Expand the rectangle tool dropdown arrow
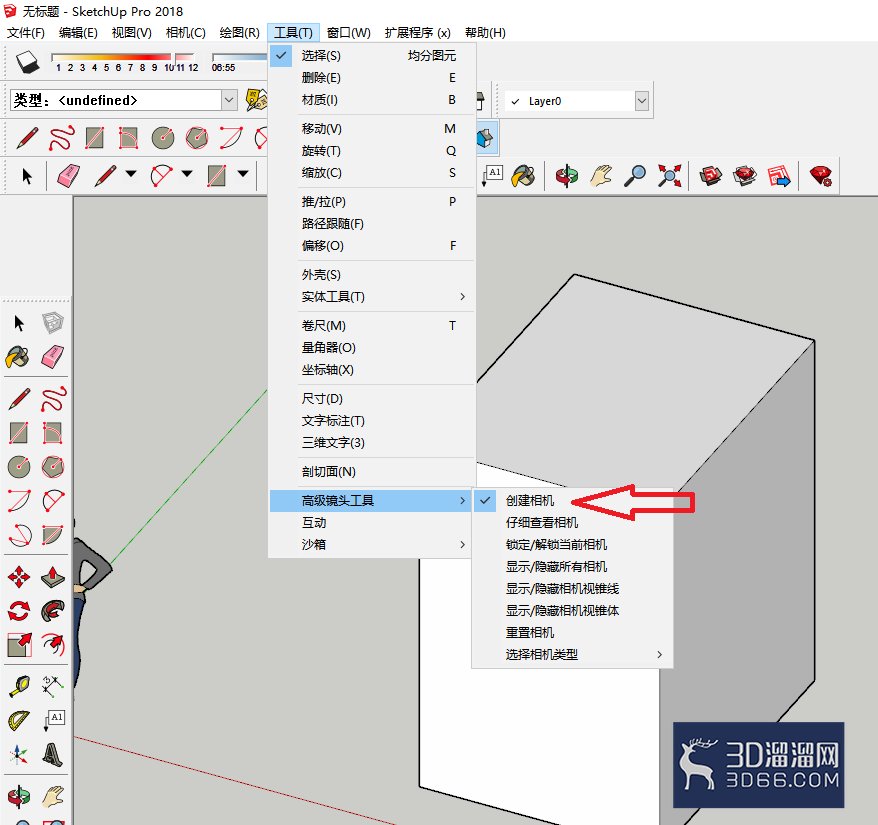The height and width of the screenshot is (825, 878). [x=243, y=174]
